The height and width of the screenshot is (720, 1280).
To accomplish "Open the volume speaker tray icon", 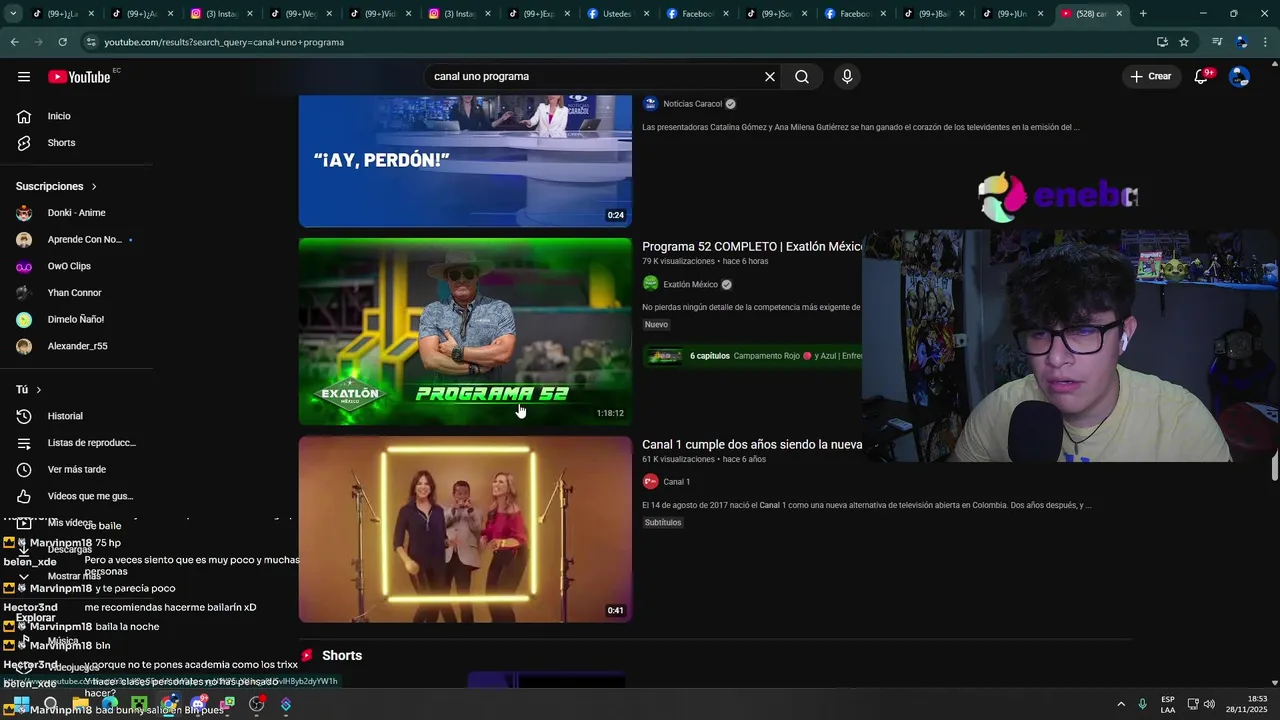I will [x=1209, y=704].
